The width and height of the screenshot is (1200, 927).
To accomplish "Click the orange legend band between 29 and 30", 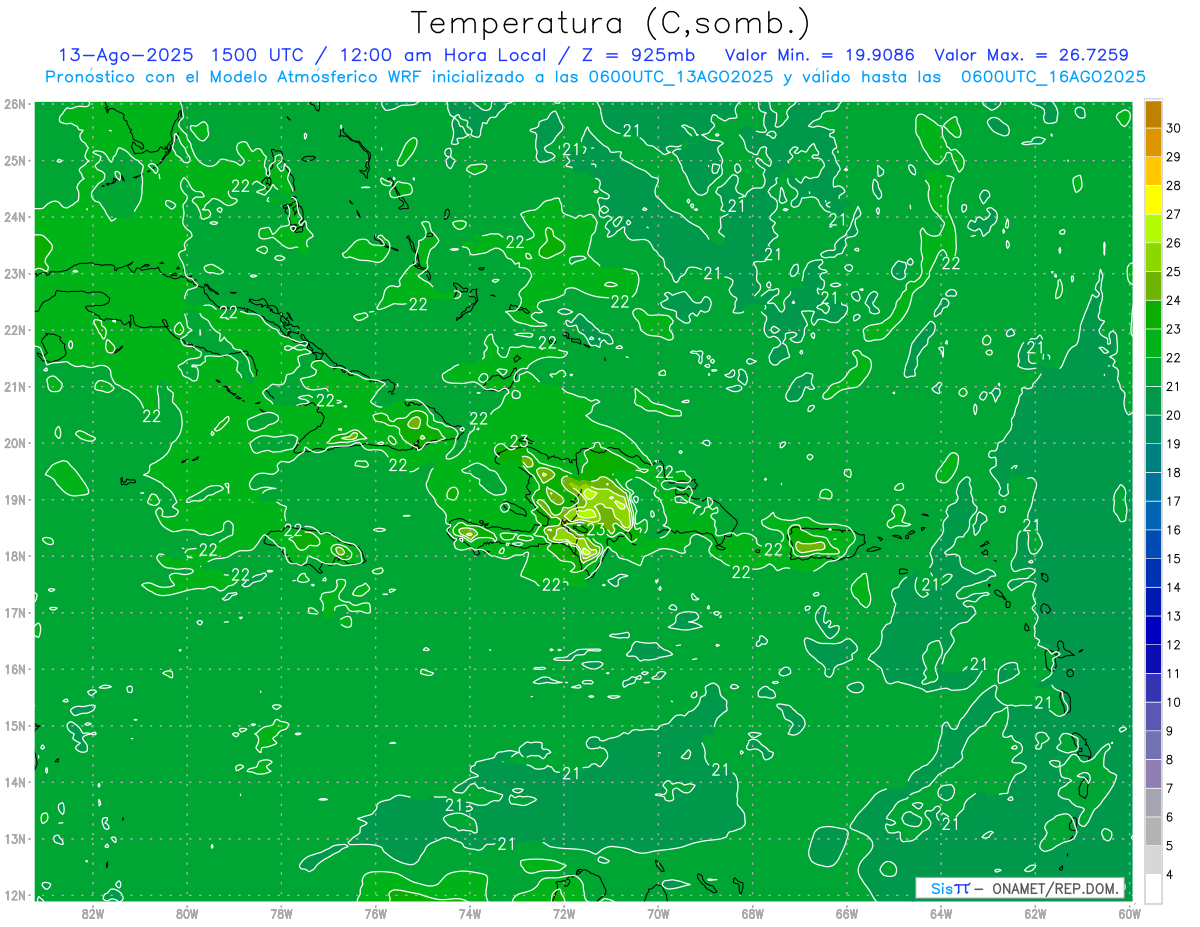I will [1153, 142].
